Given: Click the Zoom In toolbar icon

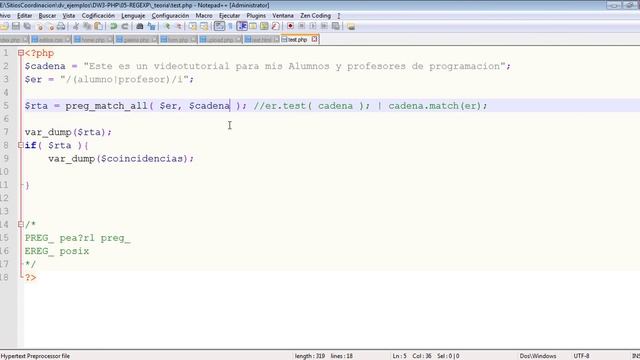Looking at the screenshot, I should coord(167,27).
